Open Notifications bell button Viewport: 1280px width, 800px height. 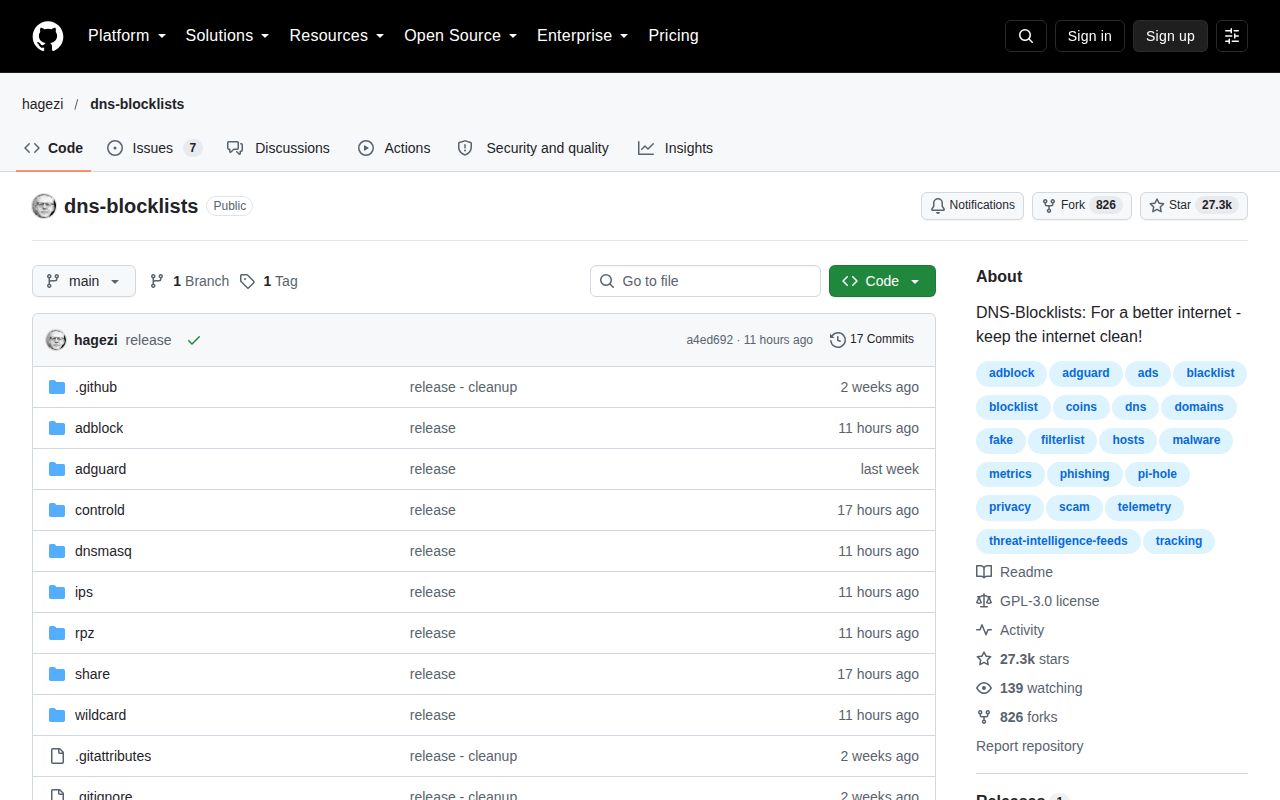pyautogui.click(x=972, y=206)
